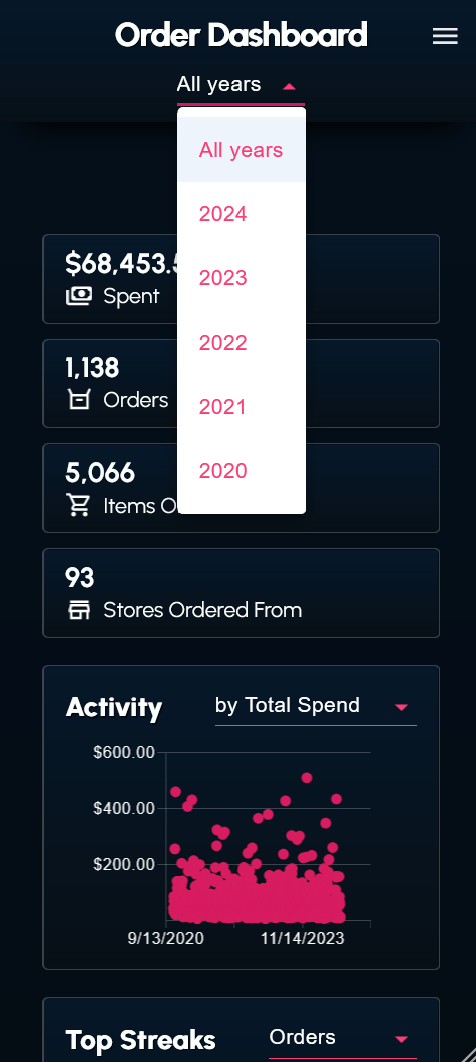The image size is (476, 1062).
Task: Select 2021 from the year list
Action: pos(241,407)
